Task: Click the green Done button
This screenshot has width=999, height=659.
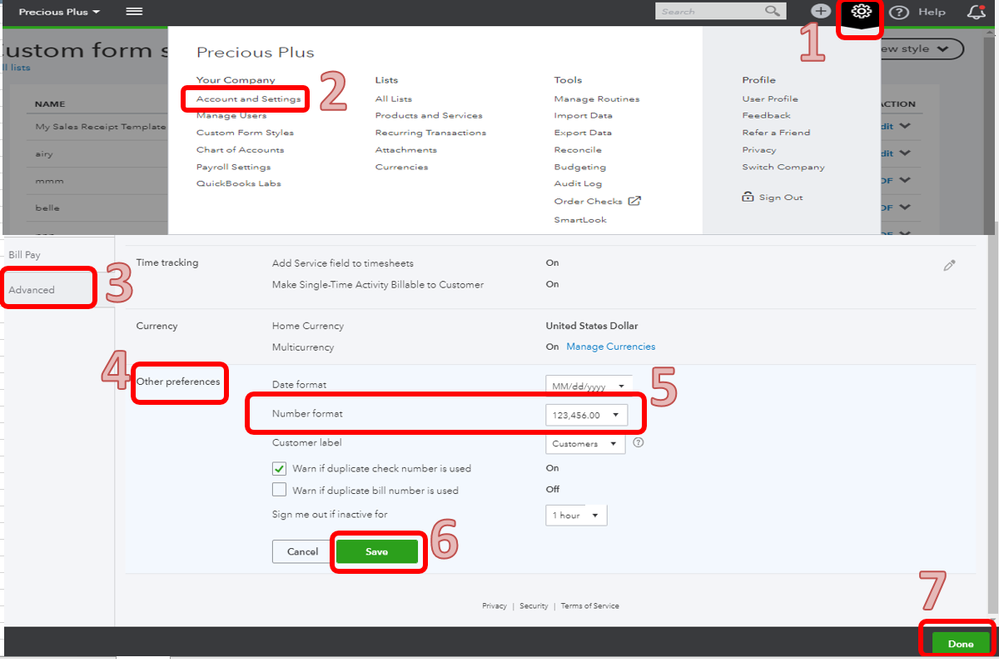Action: (x=960, y=644)
